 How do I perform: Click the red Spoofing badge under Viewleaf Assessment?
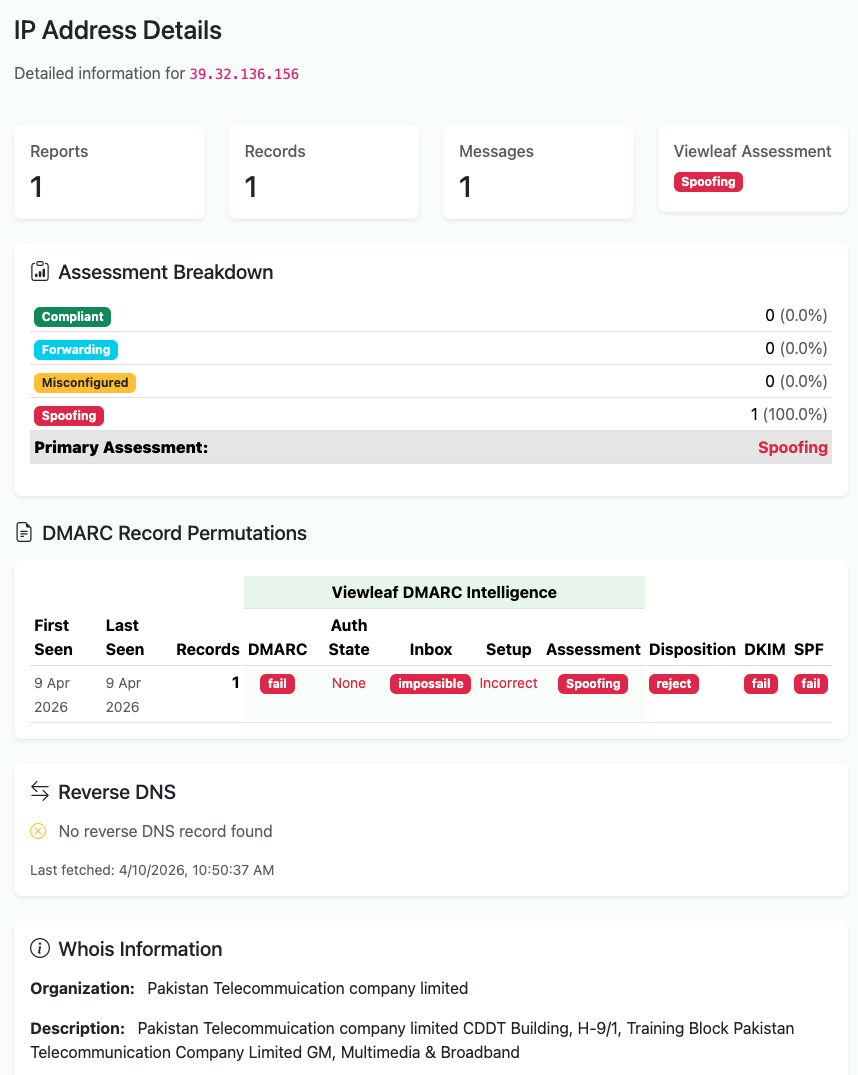[708, 181]
